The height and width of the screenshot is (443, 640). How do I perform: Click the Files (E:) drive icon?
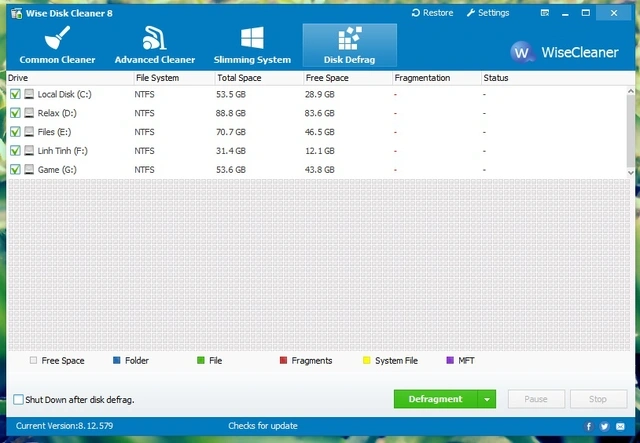pyautogui.click(x=29, y=132)
